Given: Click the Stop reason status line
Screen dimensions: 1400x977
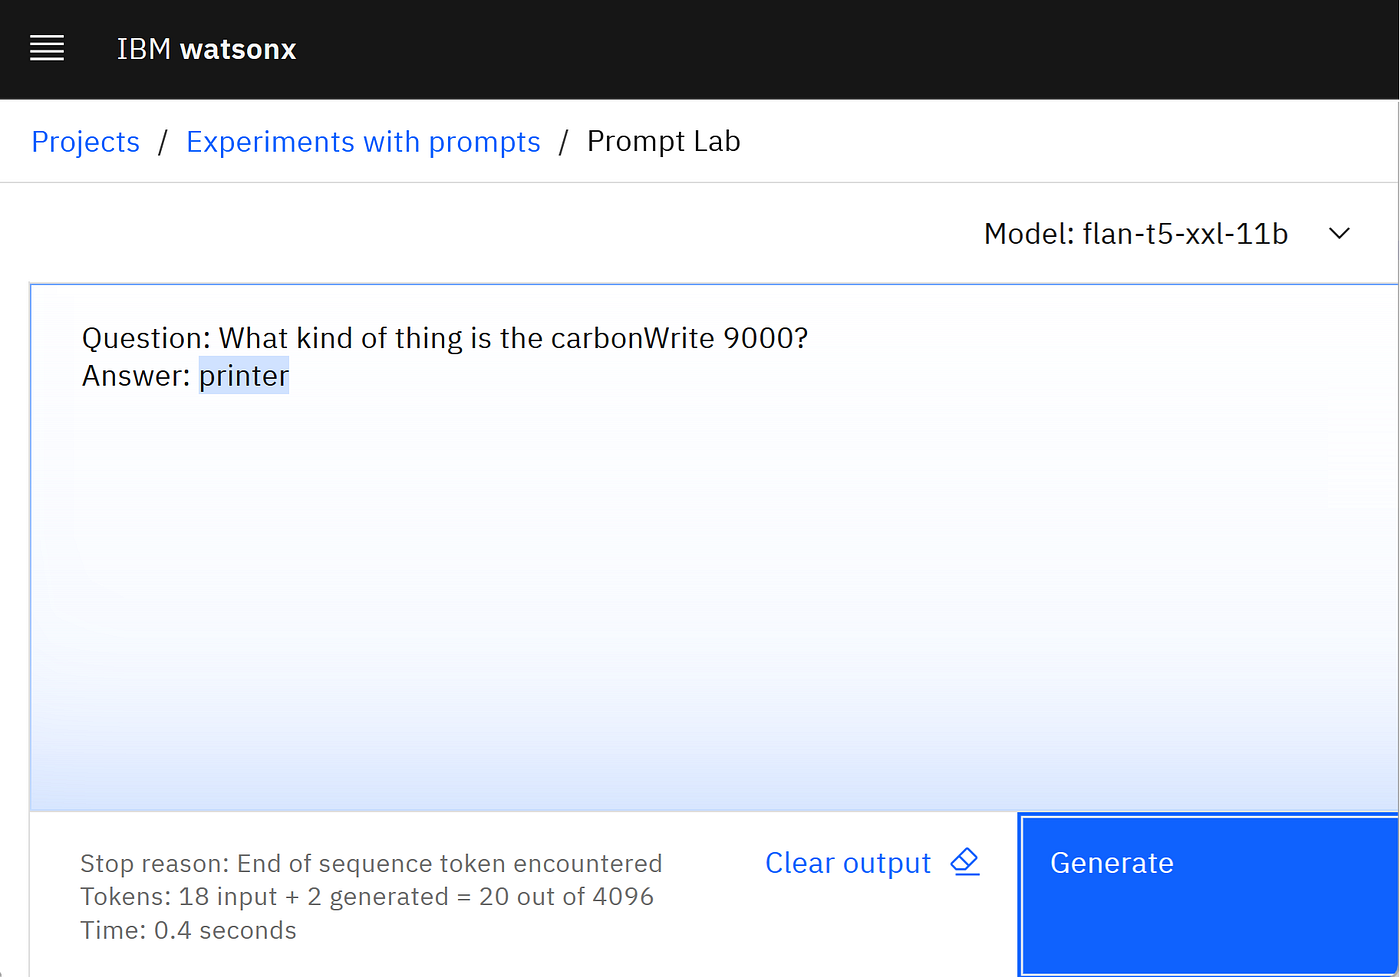Looking at the screenshot, I should click(x=371, y=862).
